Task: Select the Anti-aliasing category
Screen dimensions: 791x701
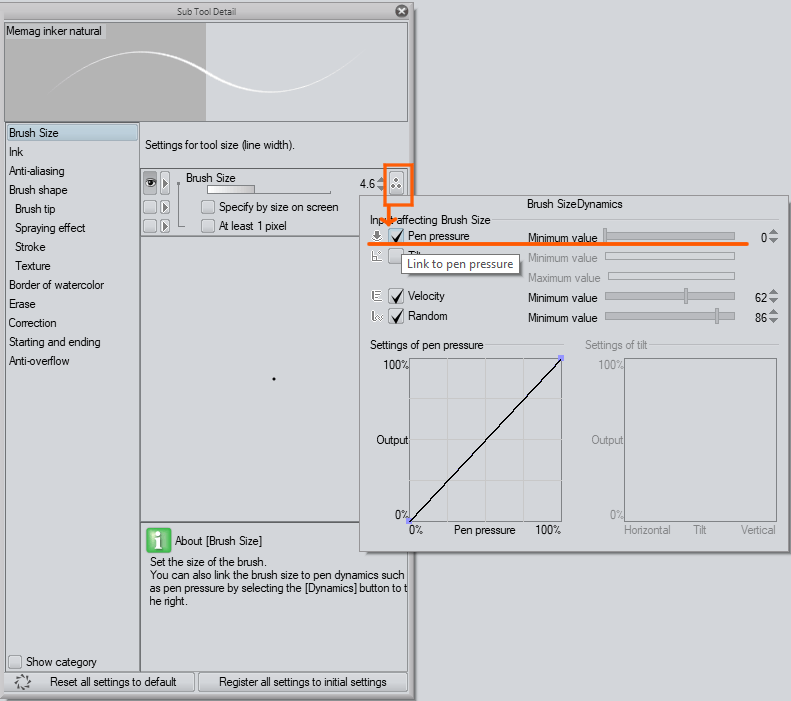Action: pyautogui.click(x=37, y=171)
